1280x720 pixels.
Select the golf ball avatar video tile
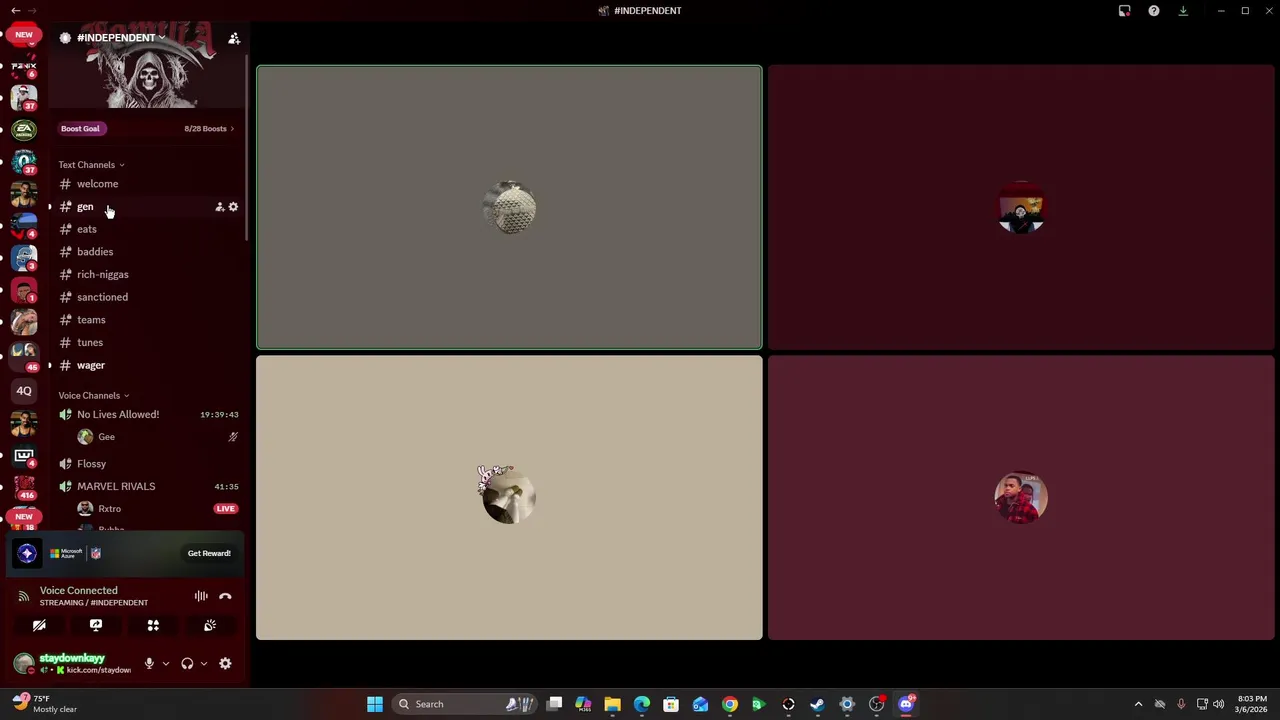coord(509,208)
